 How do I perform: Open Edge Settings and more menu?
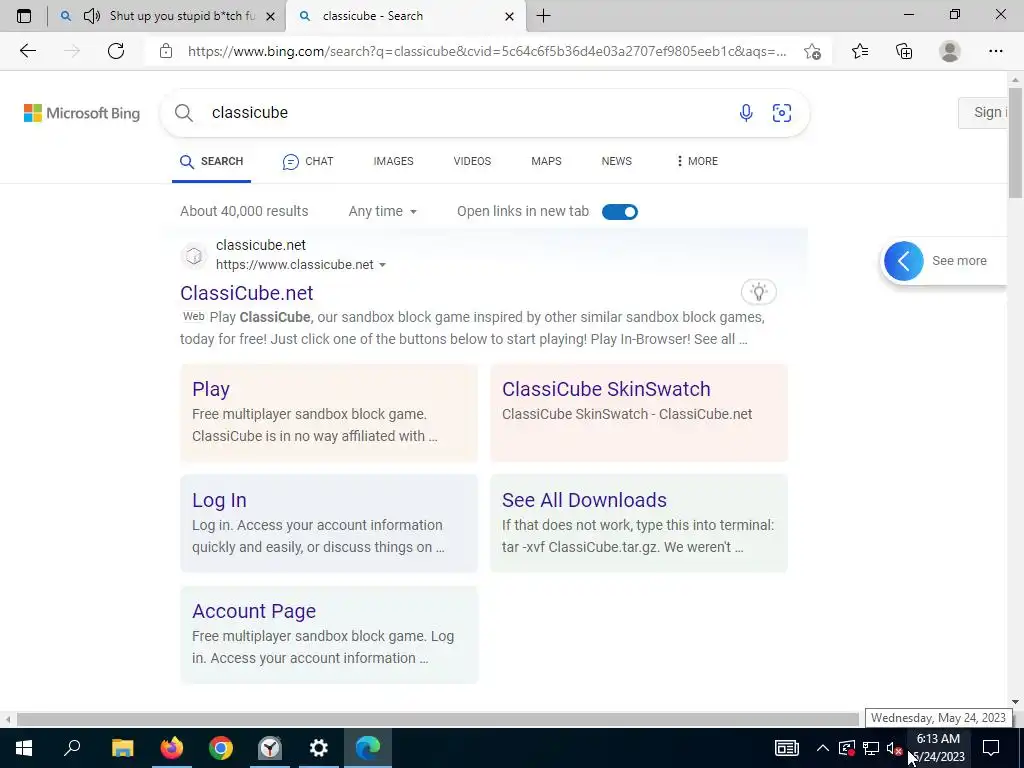tap(995, 51)
